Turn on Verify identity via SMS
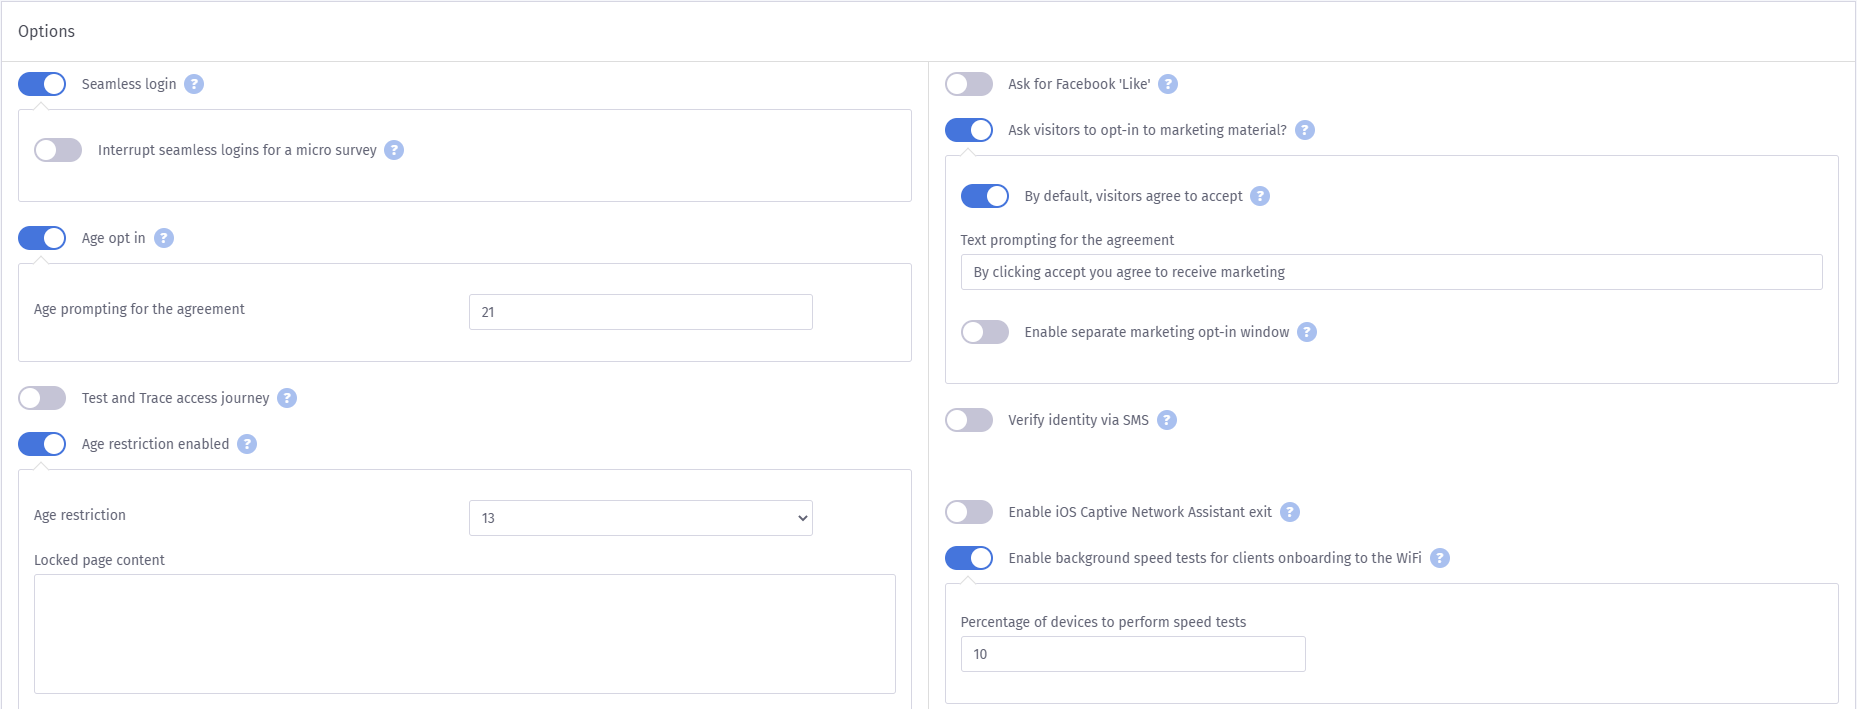The height and width of the screenshot is (709, 1857). tap(969, 420)
